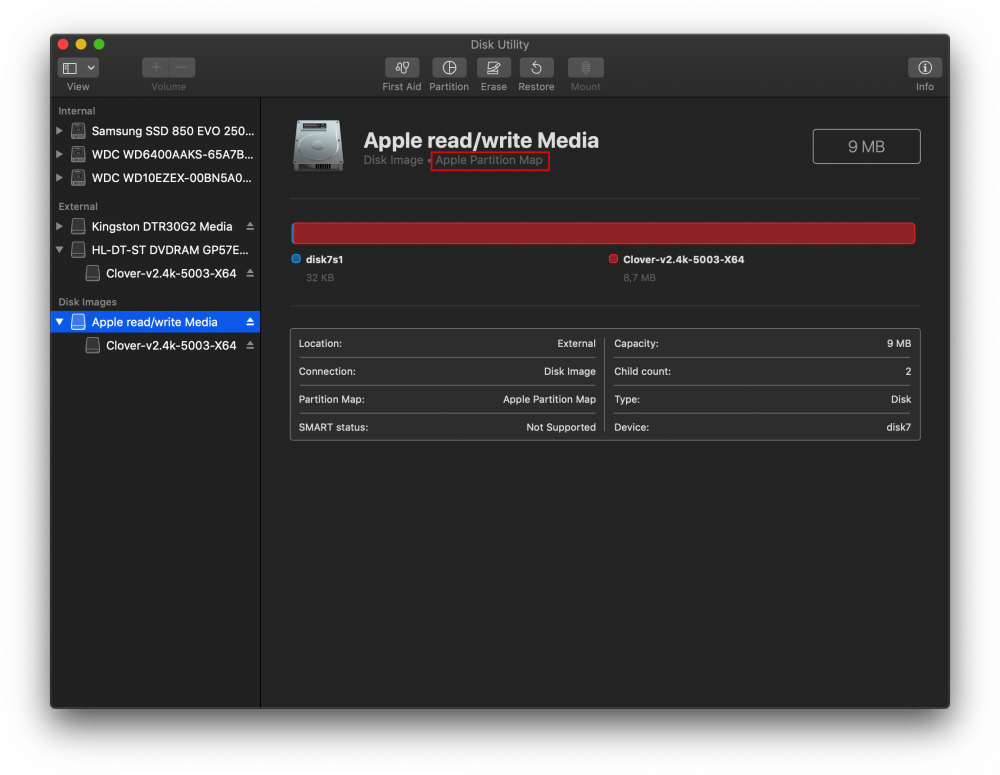The width and height of the screenshot is (1000, 775).
Task: Click the Internal section header
Action: [77, 111]
